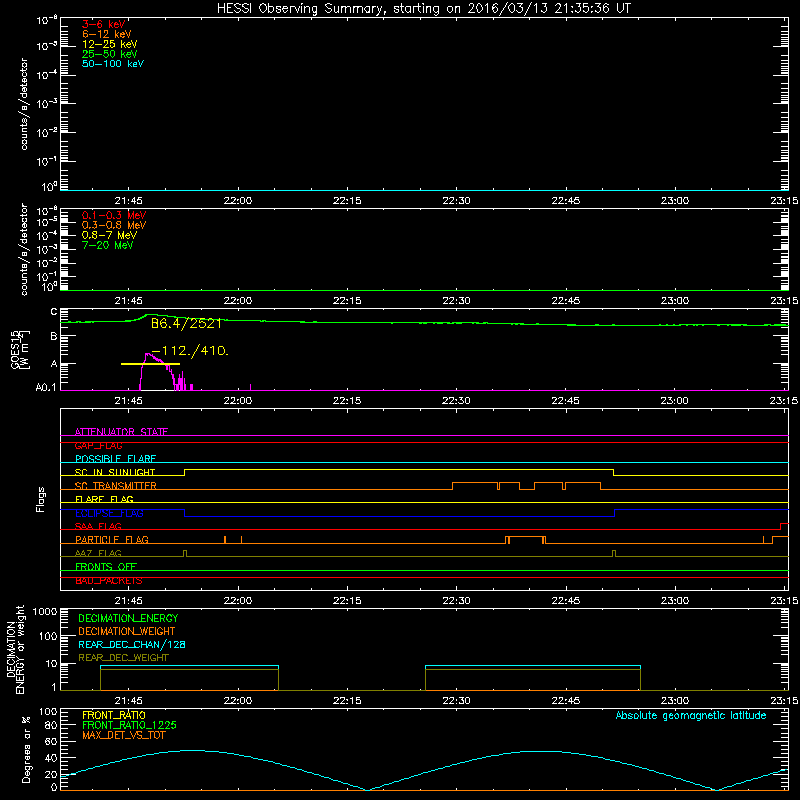Click the second cyan REAR_DEC_CHAN pulse near 22:45
800x800 pixels.
533,666
